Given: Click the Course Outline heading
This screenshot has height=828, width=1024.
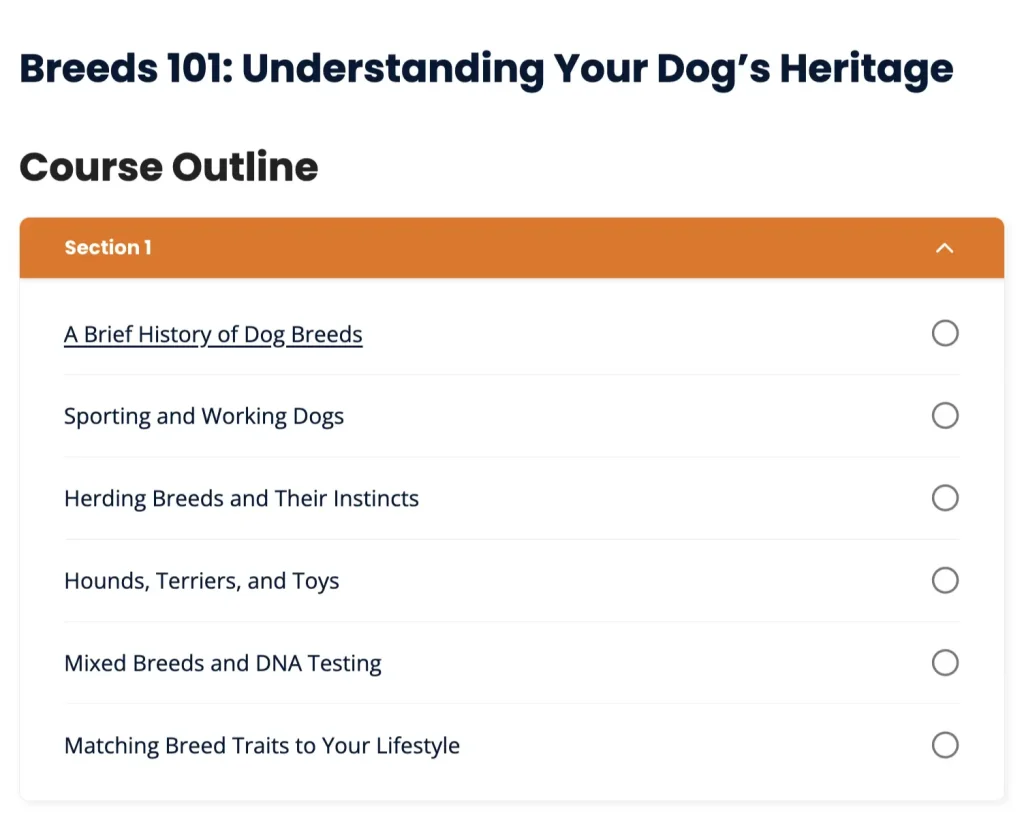Looking at the screenshot, I should 168,167.
